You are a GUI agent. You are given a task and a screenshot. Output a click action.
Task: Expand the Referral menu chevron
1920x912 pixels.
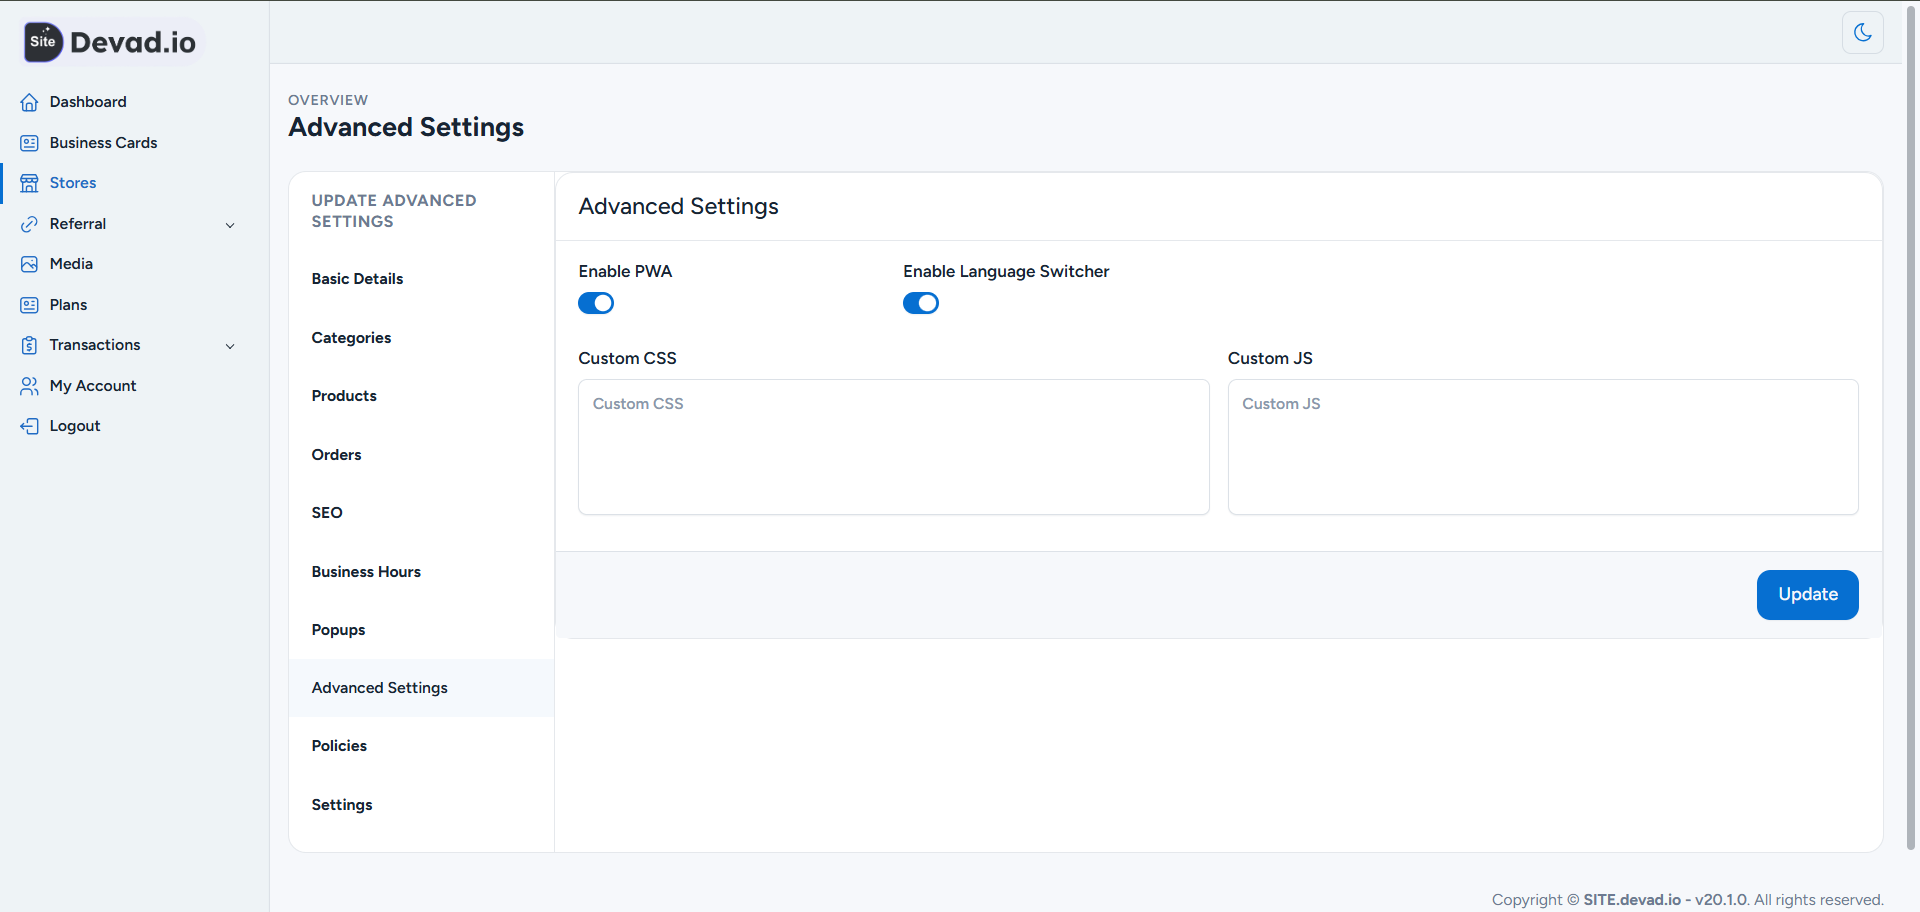(231, 224)
